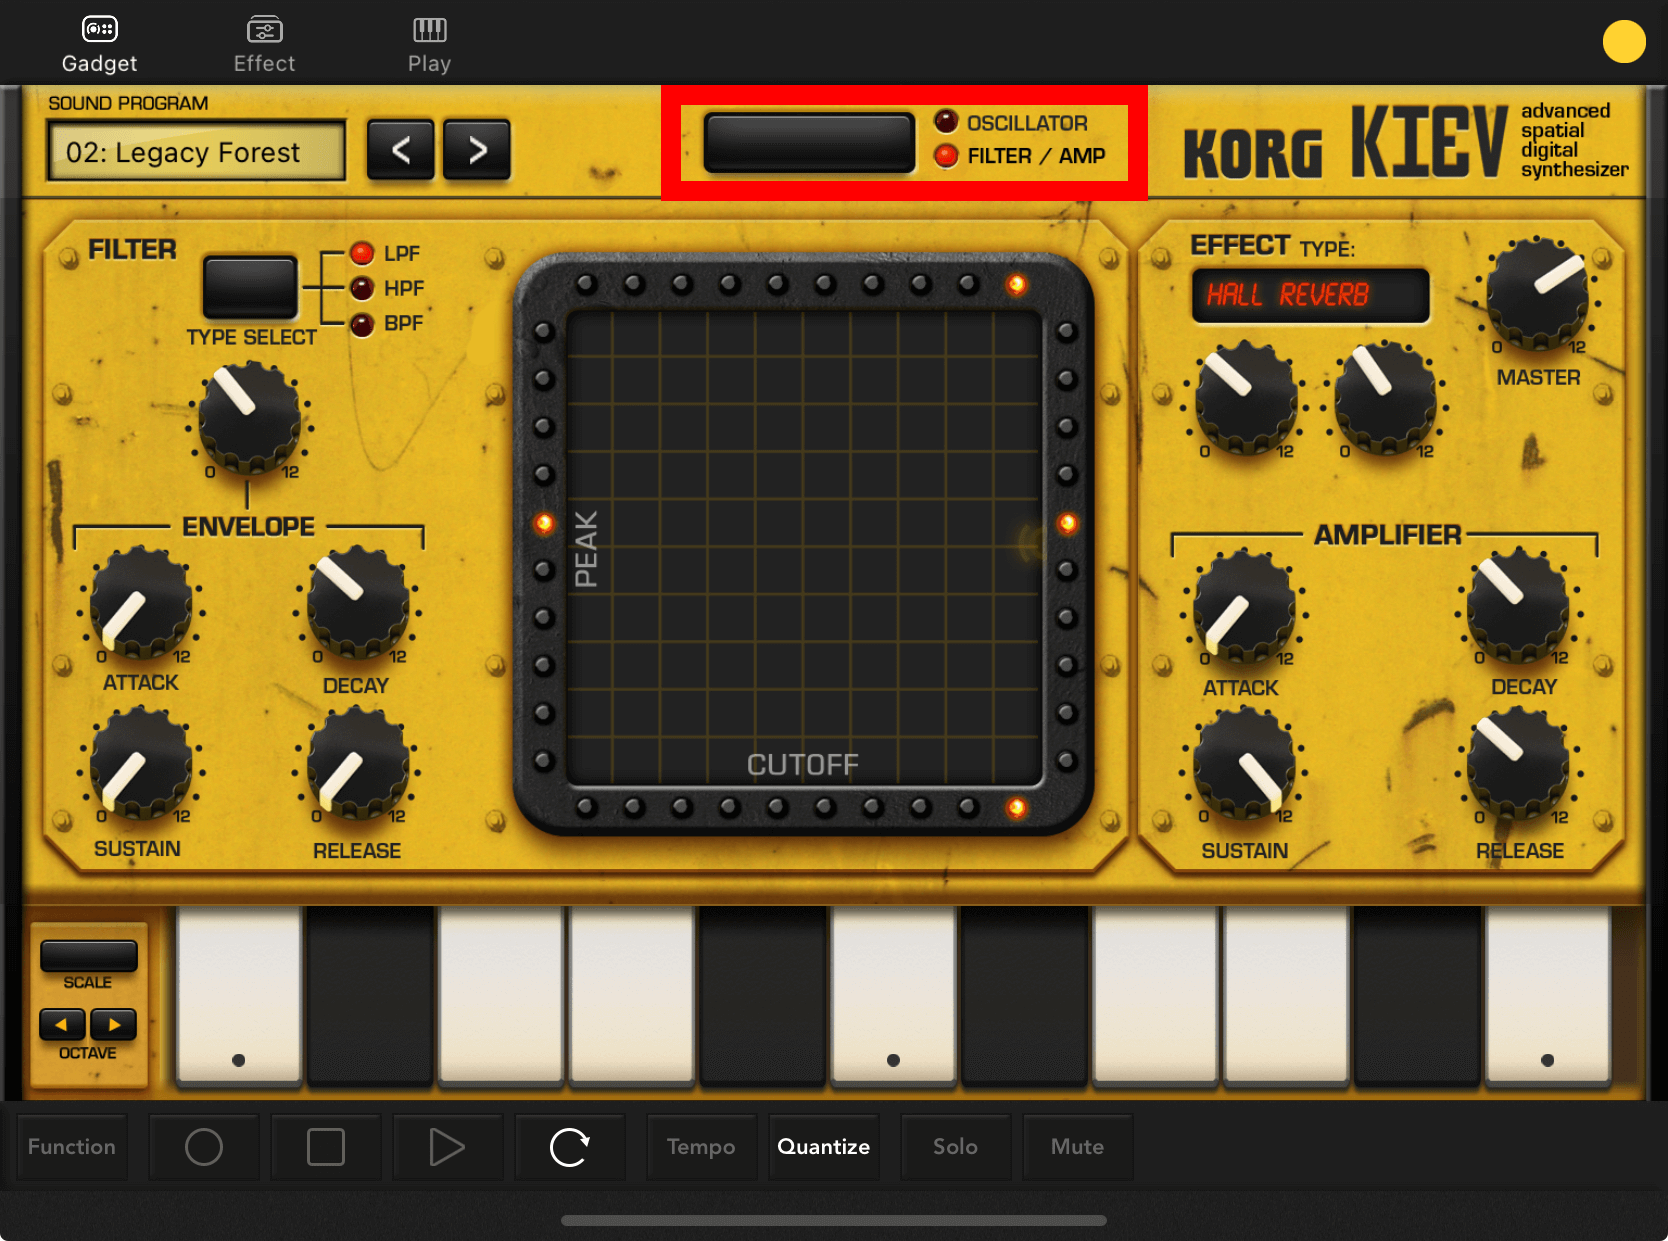The image size is (1668, 1241).
Task: Click the filter envelope amount knob
Action: 250,417
